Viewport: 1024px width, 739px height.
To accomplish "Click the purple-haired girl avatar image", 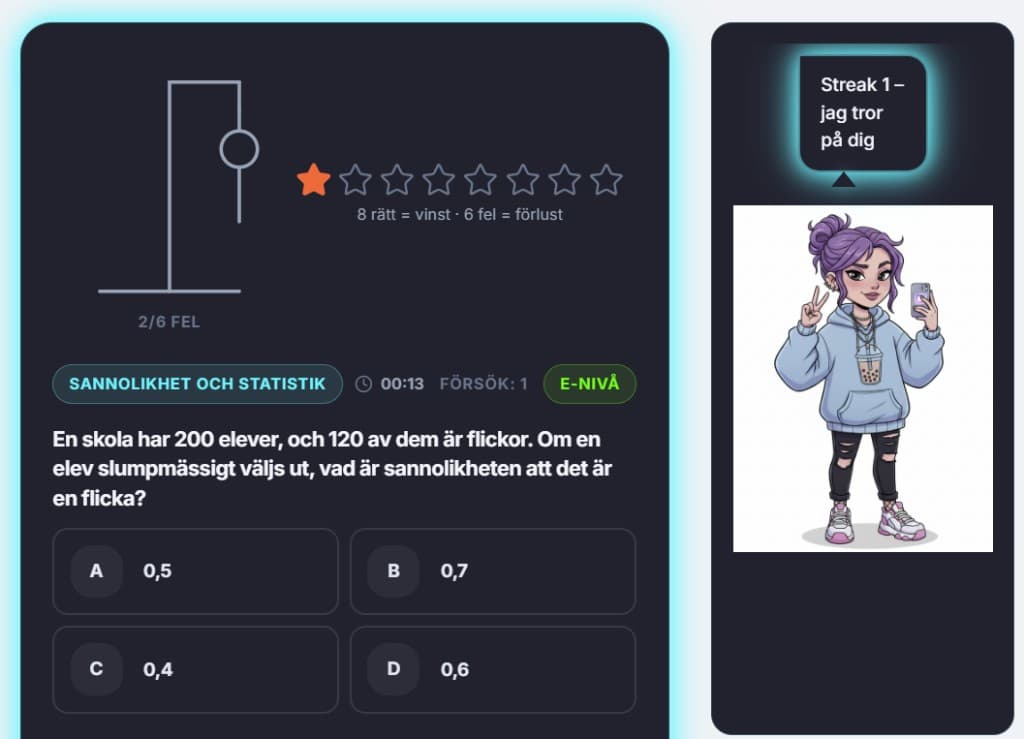I will coord(863,379).
